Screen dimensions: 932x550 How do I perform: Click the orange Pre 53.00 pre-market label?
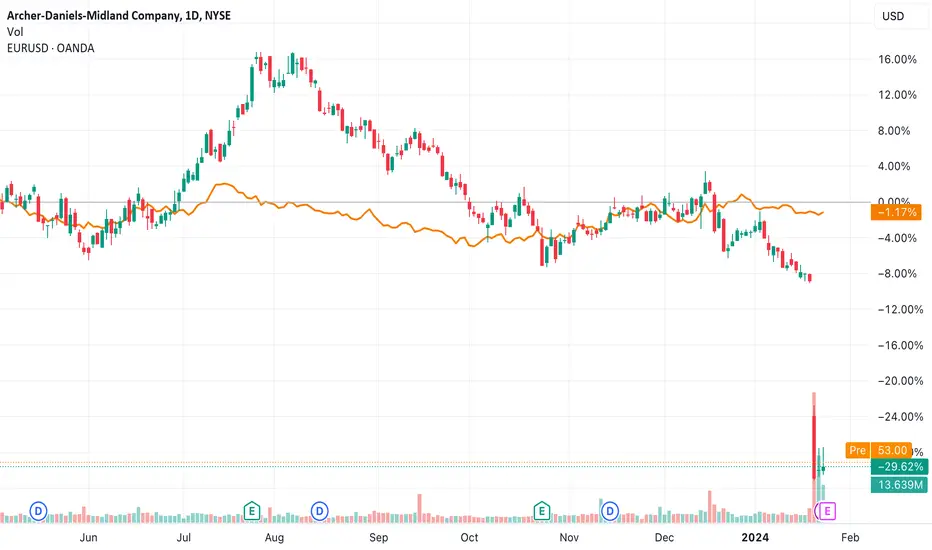[x=879, y=450]
